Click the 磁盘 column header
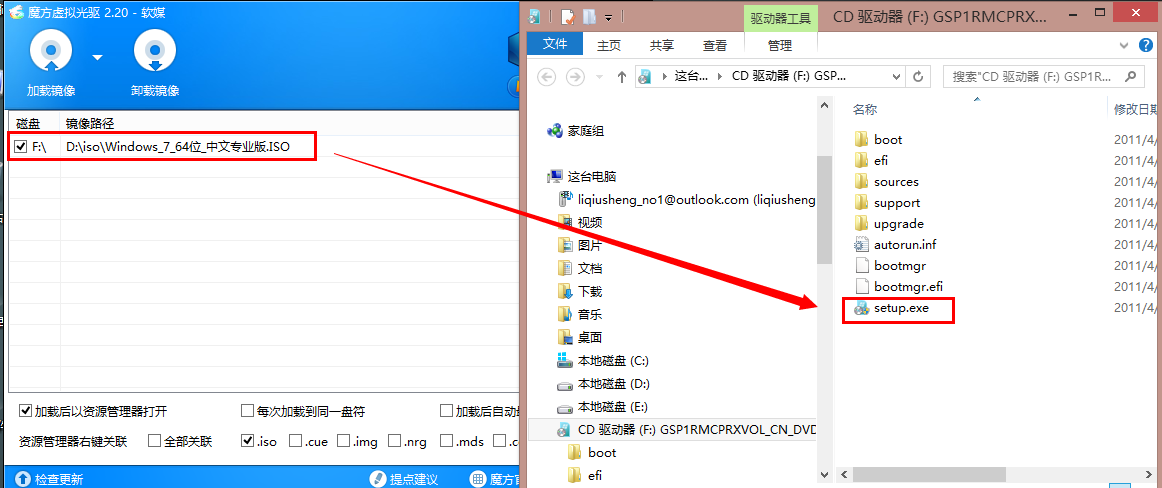The height and width of the screenshot is (488, 1162). (x=28, y=123)
